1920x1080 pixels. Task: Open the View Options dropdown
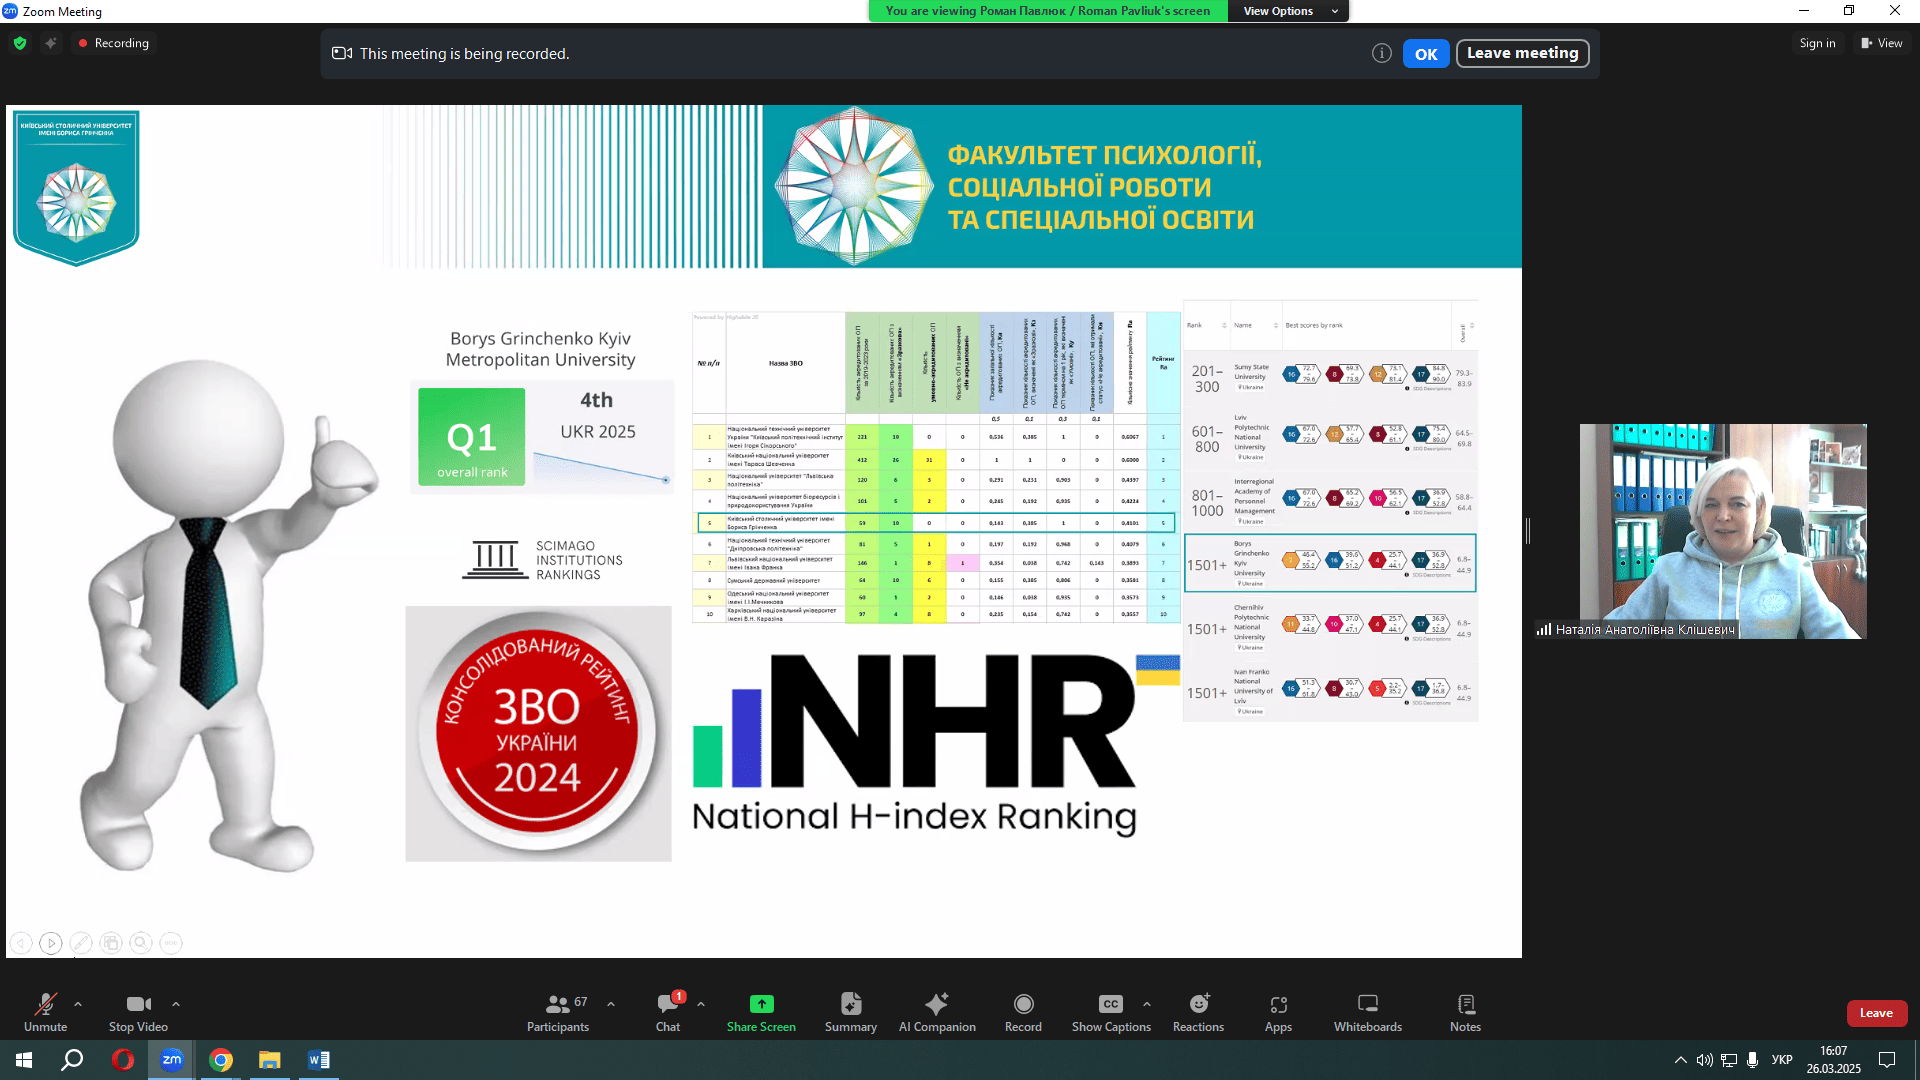click(x=1288, y=11)
